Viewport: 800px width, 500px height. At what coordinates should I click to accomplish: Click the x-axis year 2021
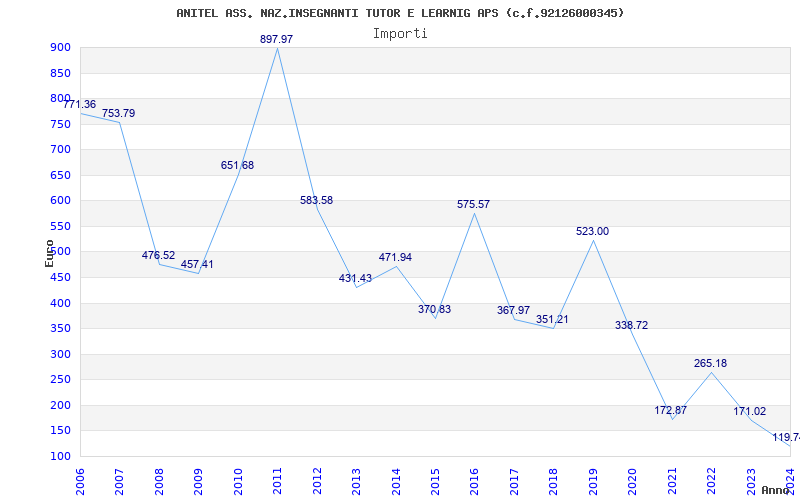point(672,482)
